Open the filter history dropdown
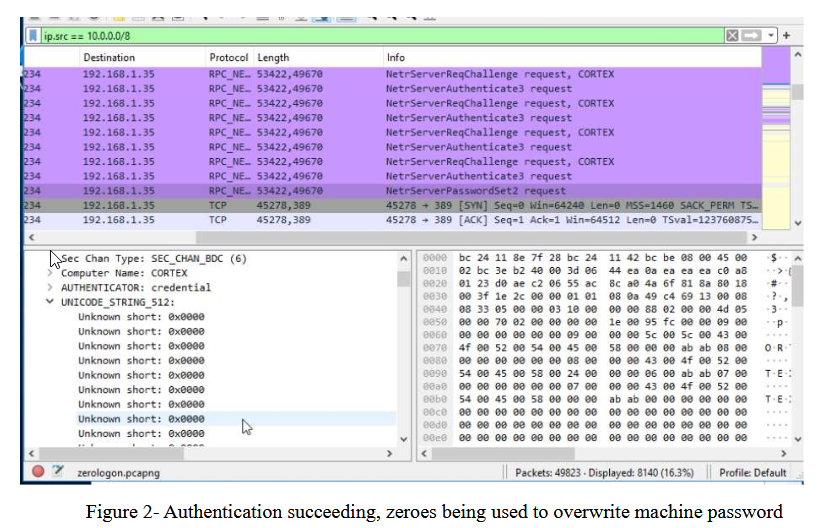 click(x=771, y=36)
